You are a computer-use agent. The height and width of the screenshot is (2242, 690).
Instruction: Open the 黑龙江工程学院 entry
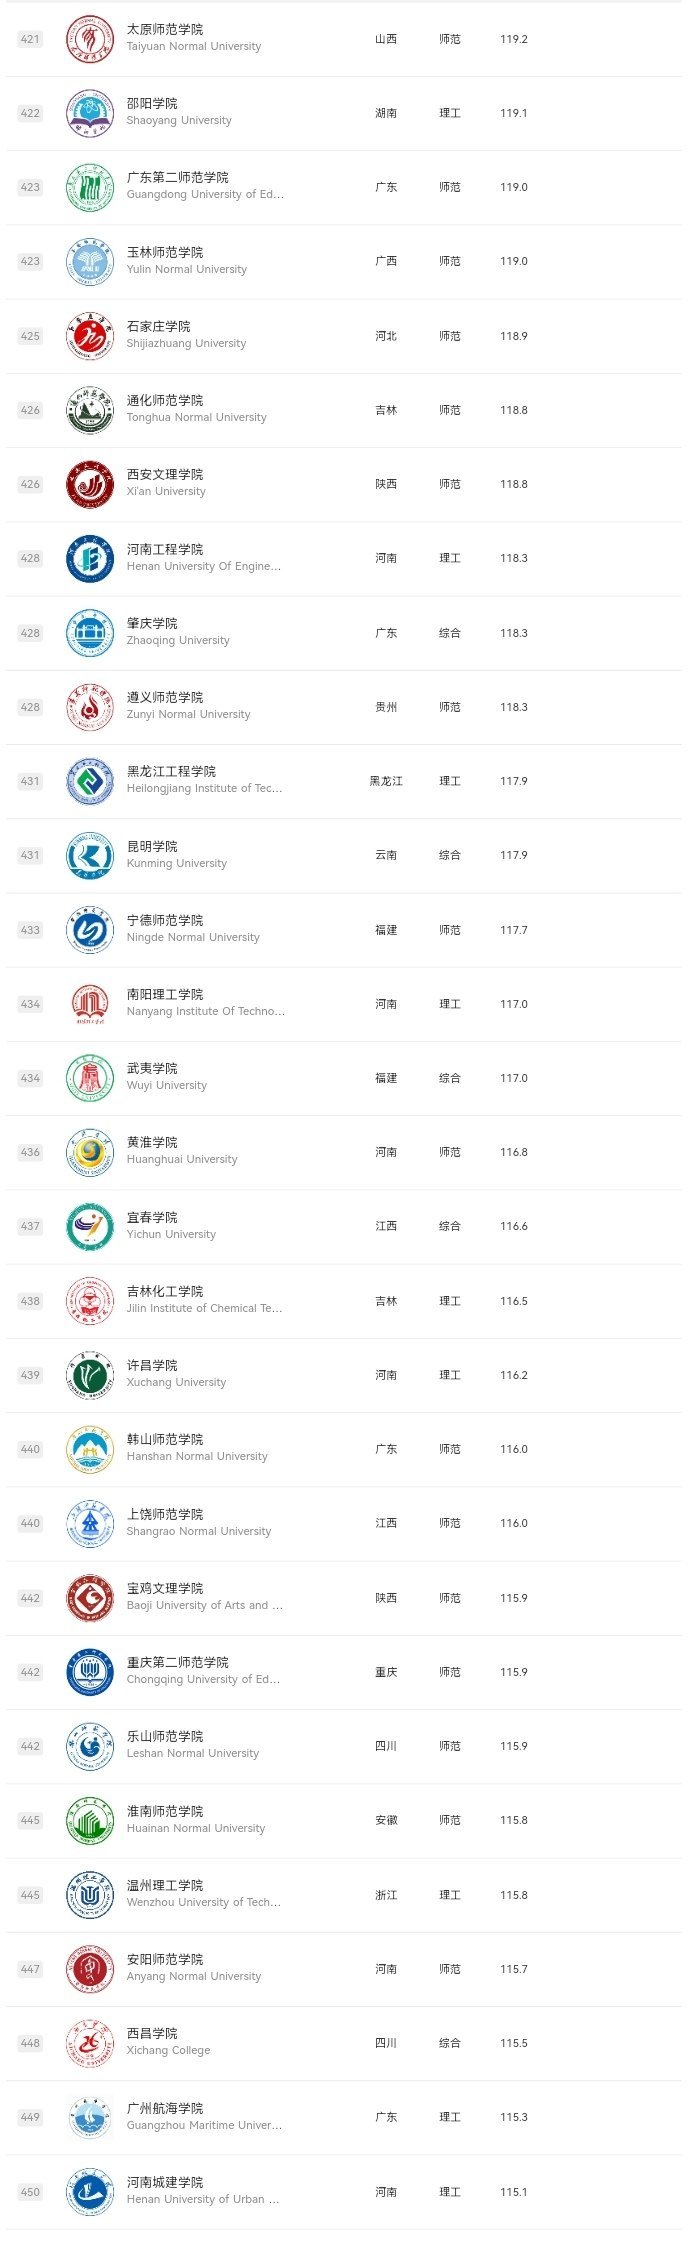171,771
